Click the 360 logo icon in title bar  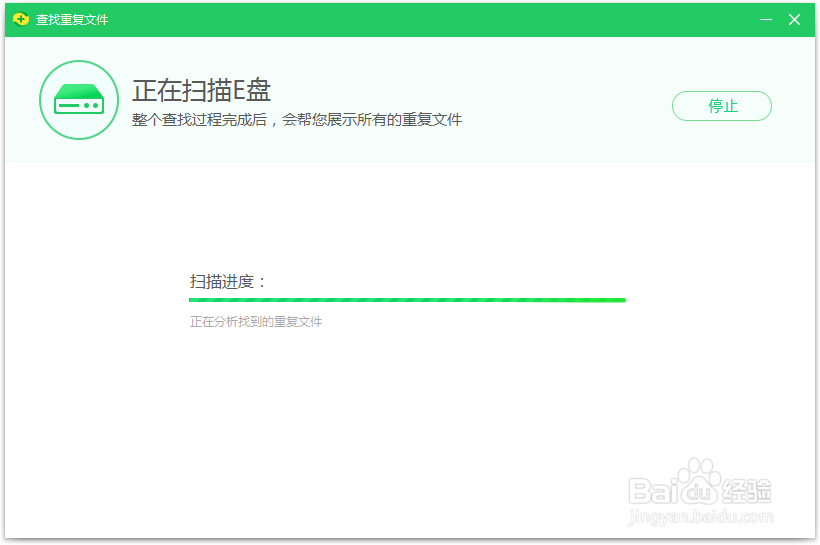(x=21, y=19)
